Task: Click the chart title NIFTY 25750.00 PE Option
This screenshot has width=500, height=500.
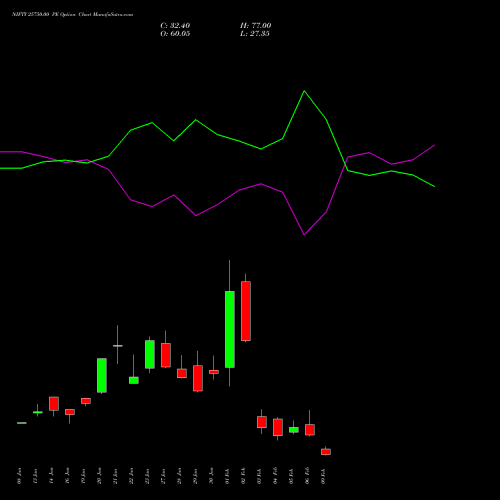Action: click(44, 15)
